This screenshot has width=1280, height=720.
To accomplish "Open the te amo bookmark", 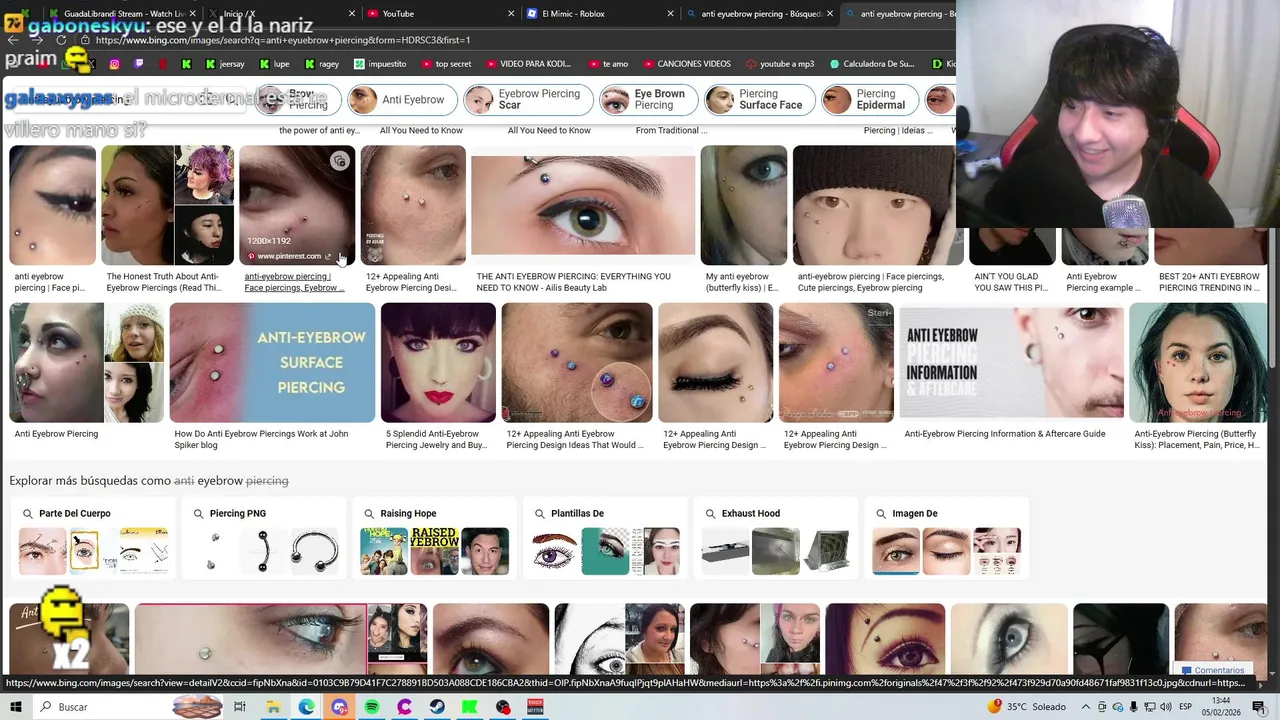I will click(608, 64).
